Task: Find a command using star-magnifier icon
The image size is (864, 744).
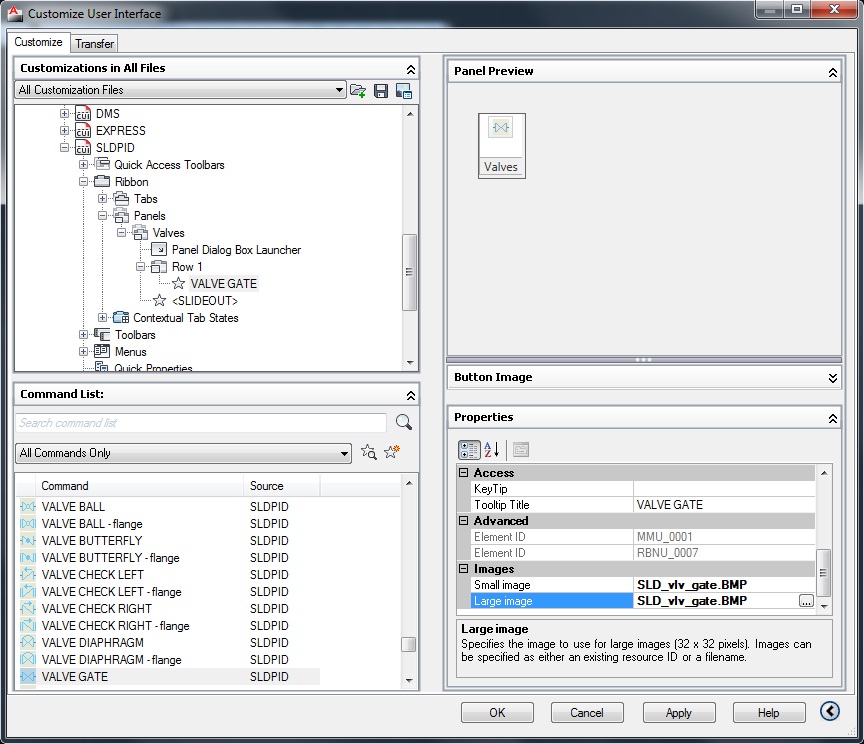Action: pos(368,452)
